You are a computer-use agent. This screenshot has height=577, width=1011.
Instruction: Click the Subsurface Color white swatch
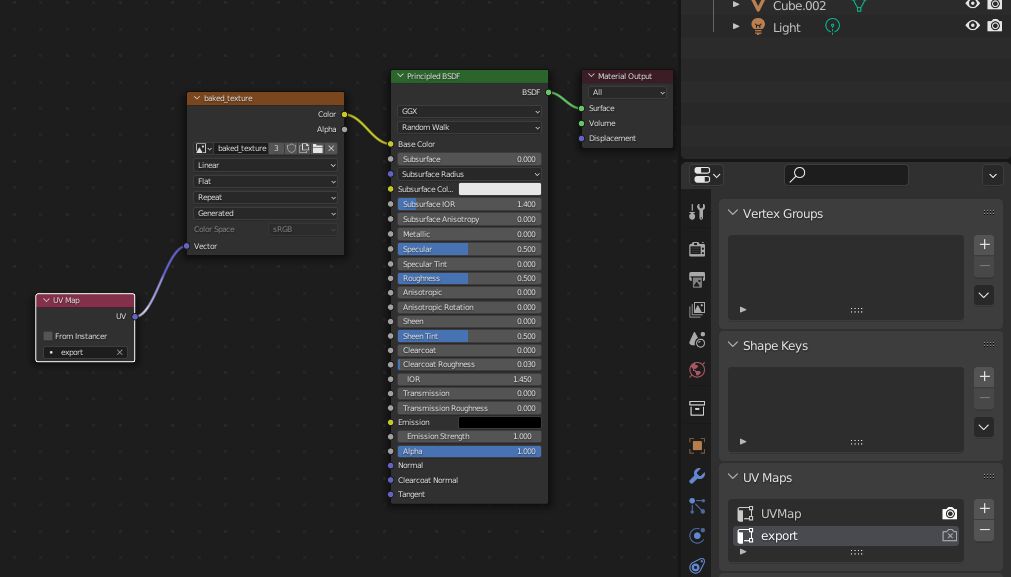point(500,189)
